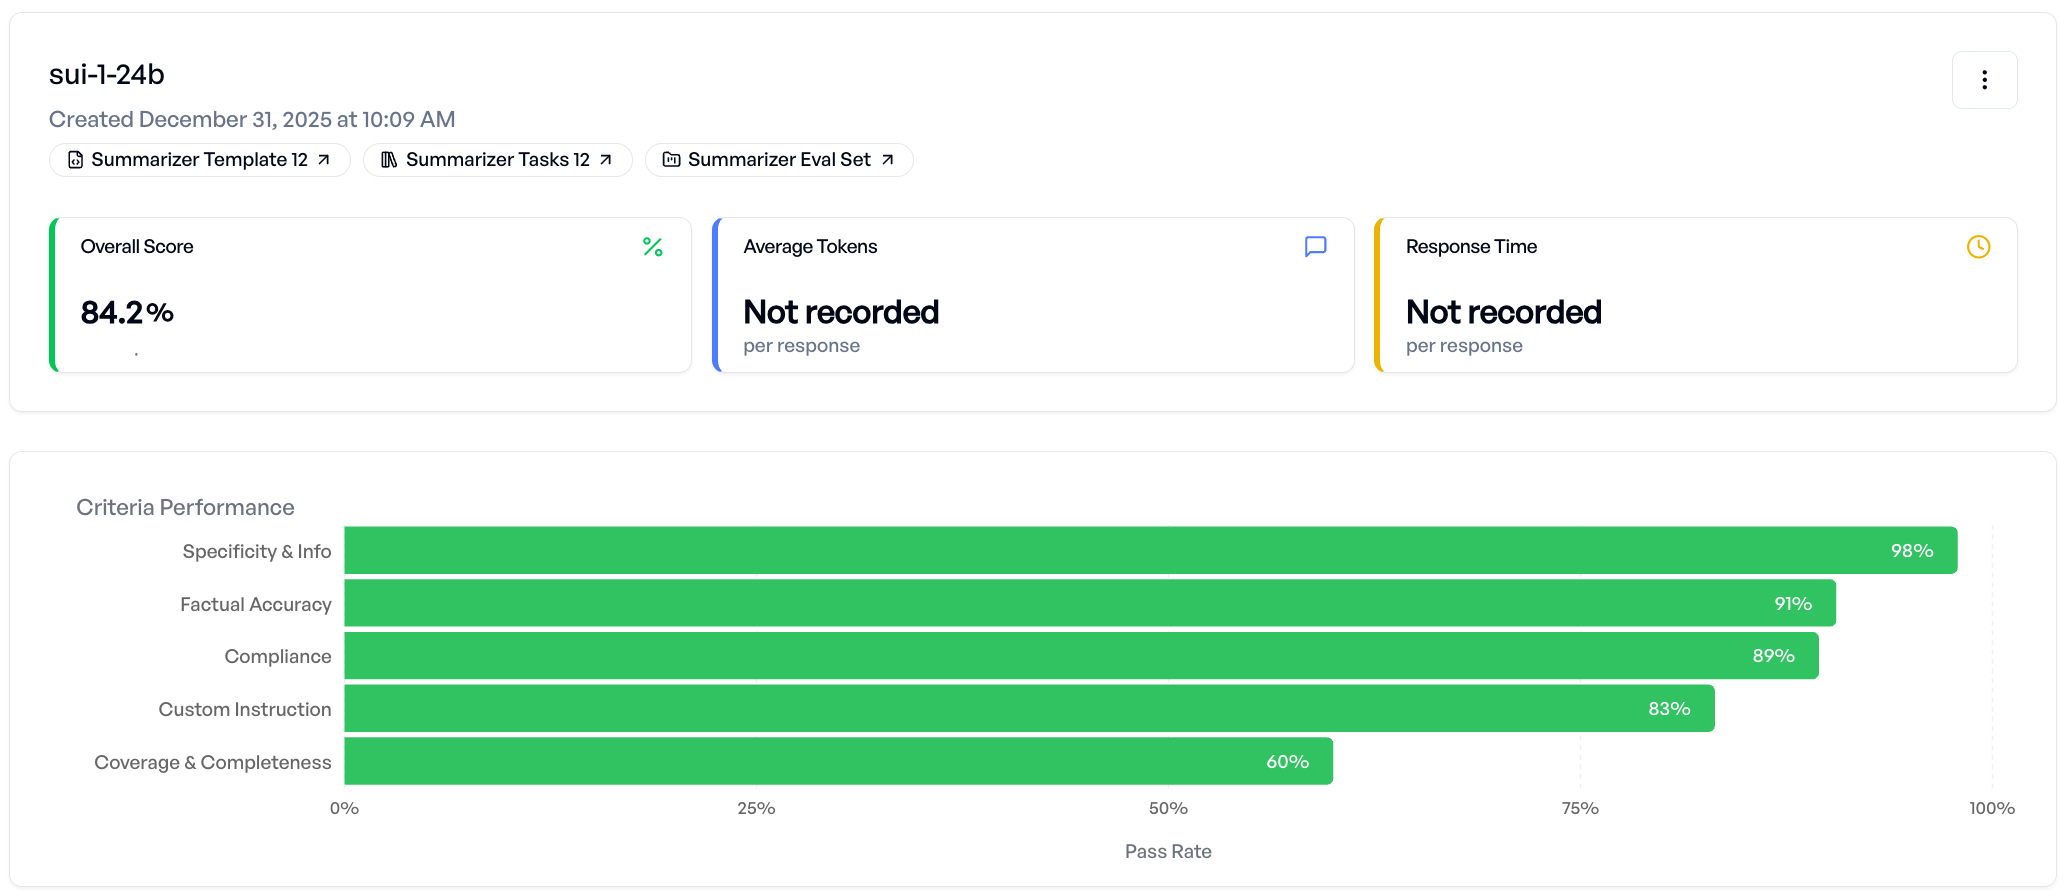Click the Summarizer Tasks 12 library icon
The width and height of the screenshot is (2068, 896).
[389, 160]
